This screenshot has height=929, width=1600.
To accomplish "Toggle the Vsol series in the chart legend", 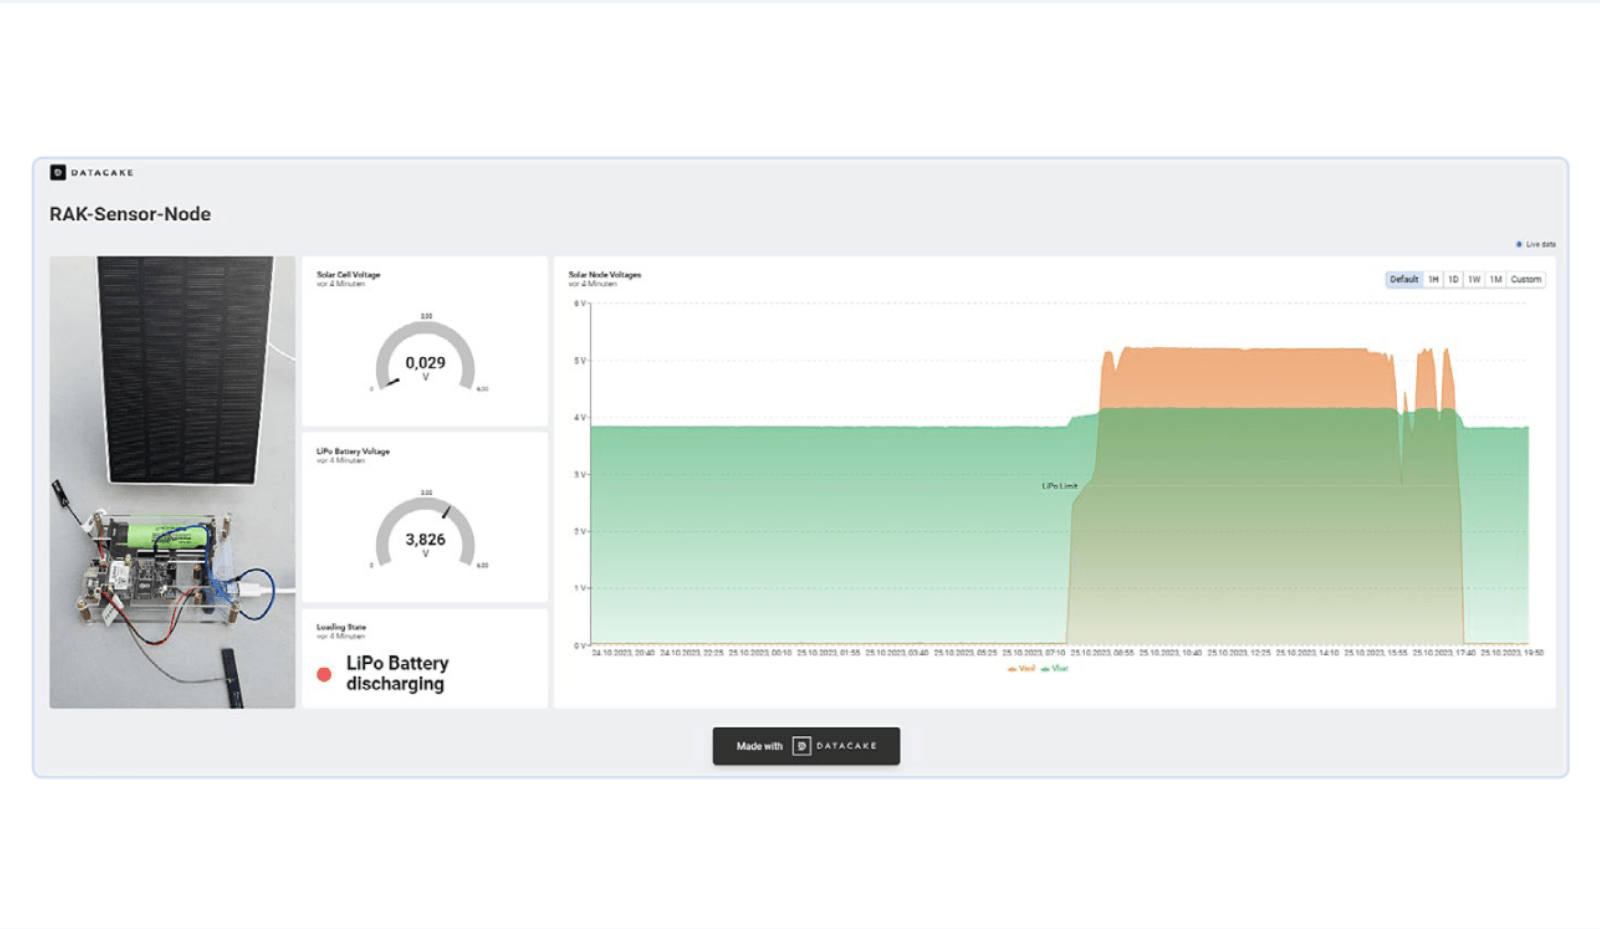I will 1022,668.
